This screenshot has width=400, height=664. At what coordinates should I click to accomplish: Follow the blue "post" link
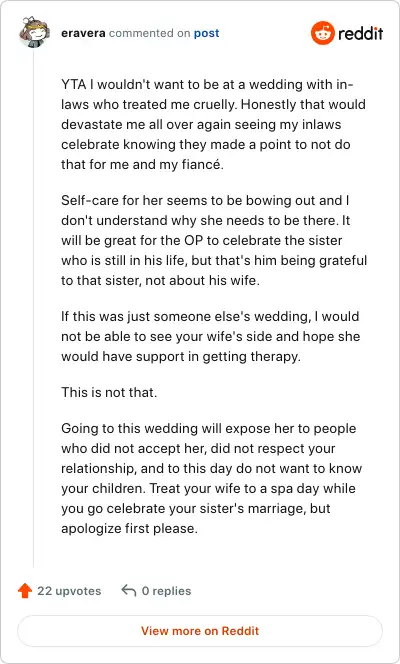[207, 33]
